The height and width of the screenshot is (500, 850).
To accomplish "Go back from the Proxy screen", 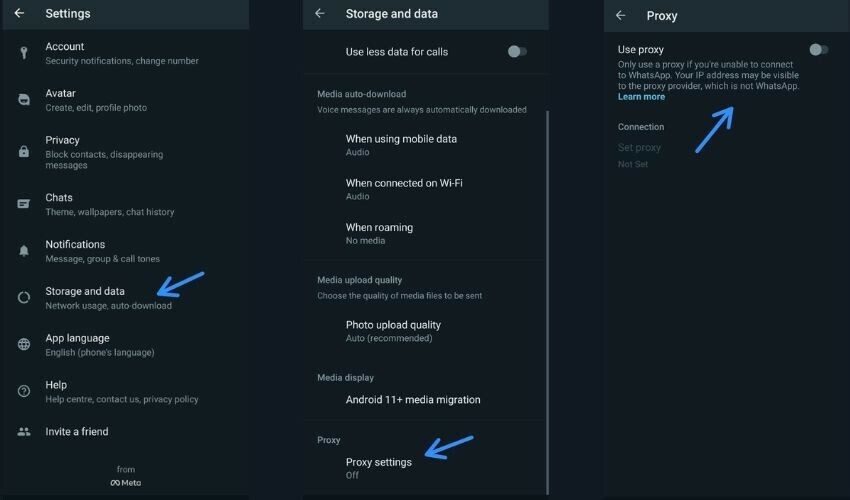I will tap(621, 15).
